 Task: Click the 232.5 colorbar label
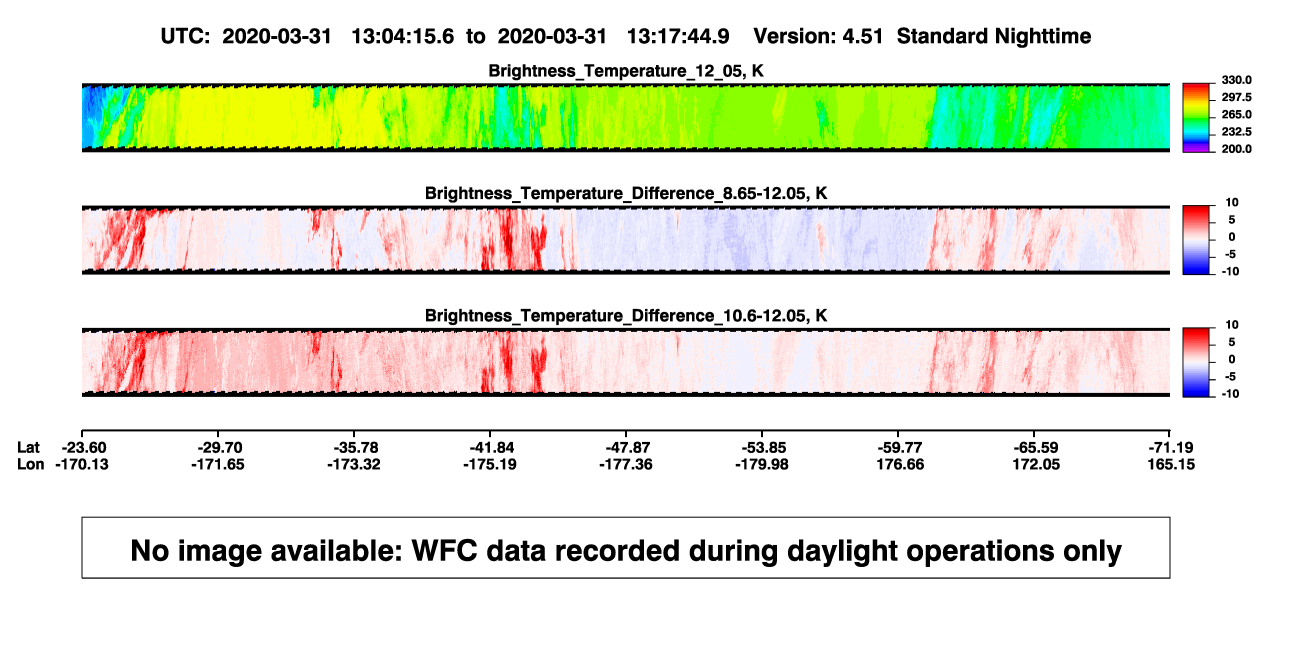click(1235, 132)
